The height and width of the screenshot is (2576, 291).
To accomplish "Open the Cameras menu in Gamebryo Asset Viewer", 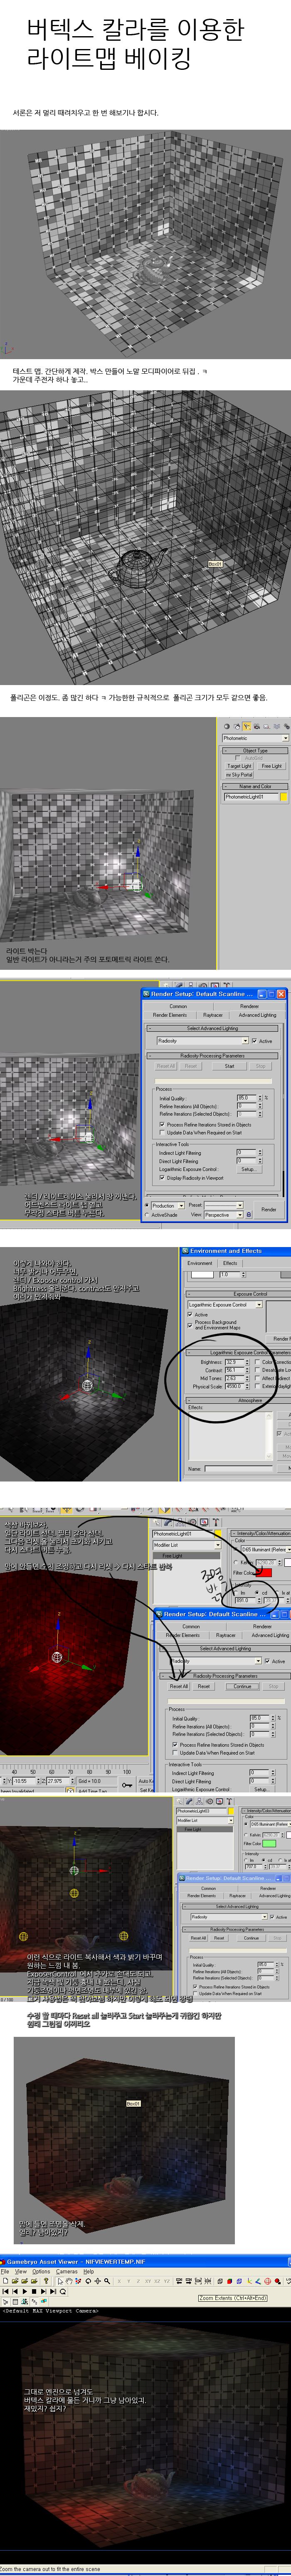I will [x=67, y=2272].
